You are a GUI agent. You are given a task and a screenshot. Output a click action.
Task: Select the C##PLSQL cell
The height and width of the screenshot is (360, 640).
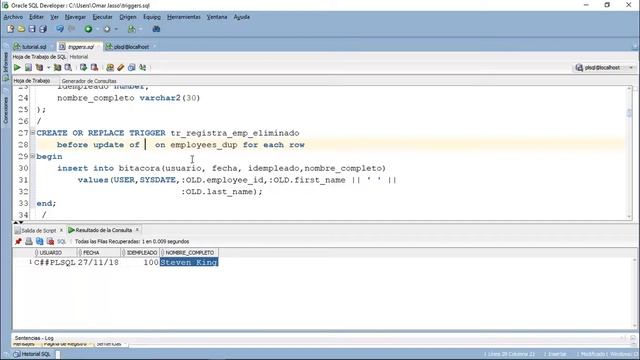click(55, 262)
